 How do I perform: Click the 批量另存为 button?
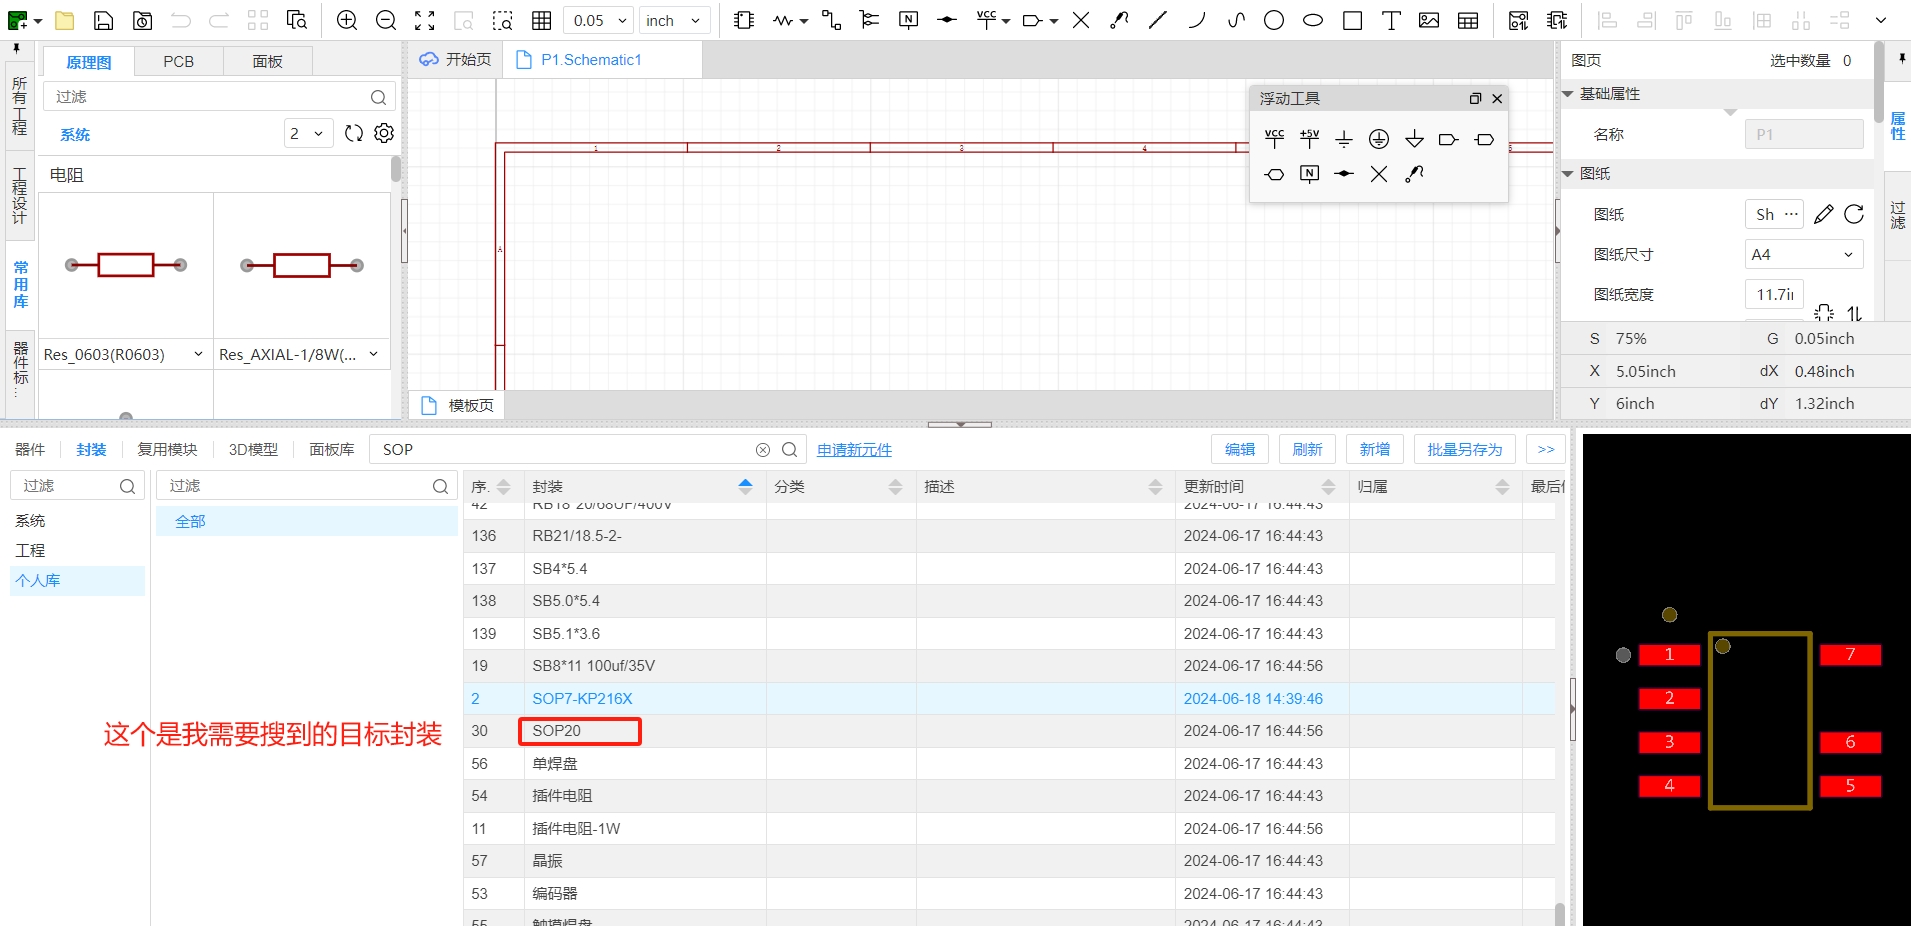[1464, 449]
